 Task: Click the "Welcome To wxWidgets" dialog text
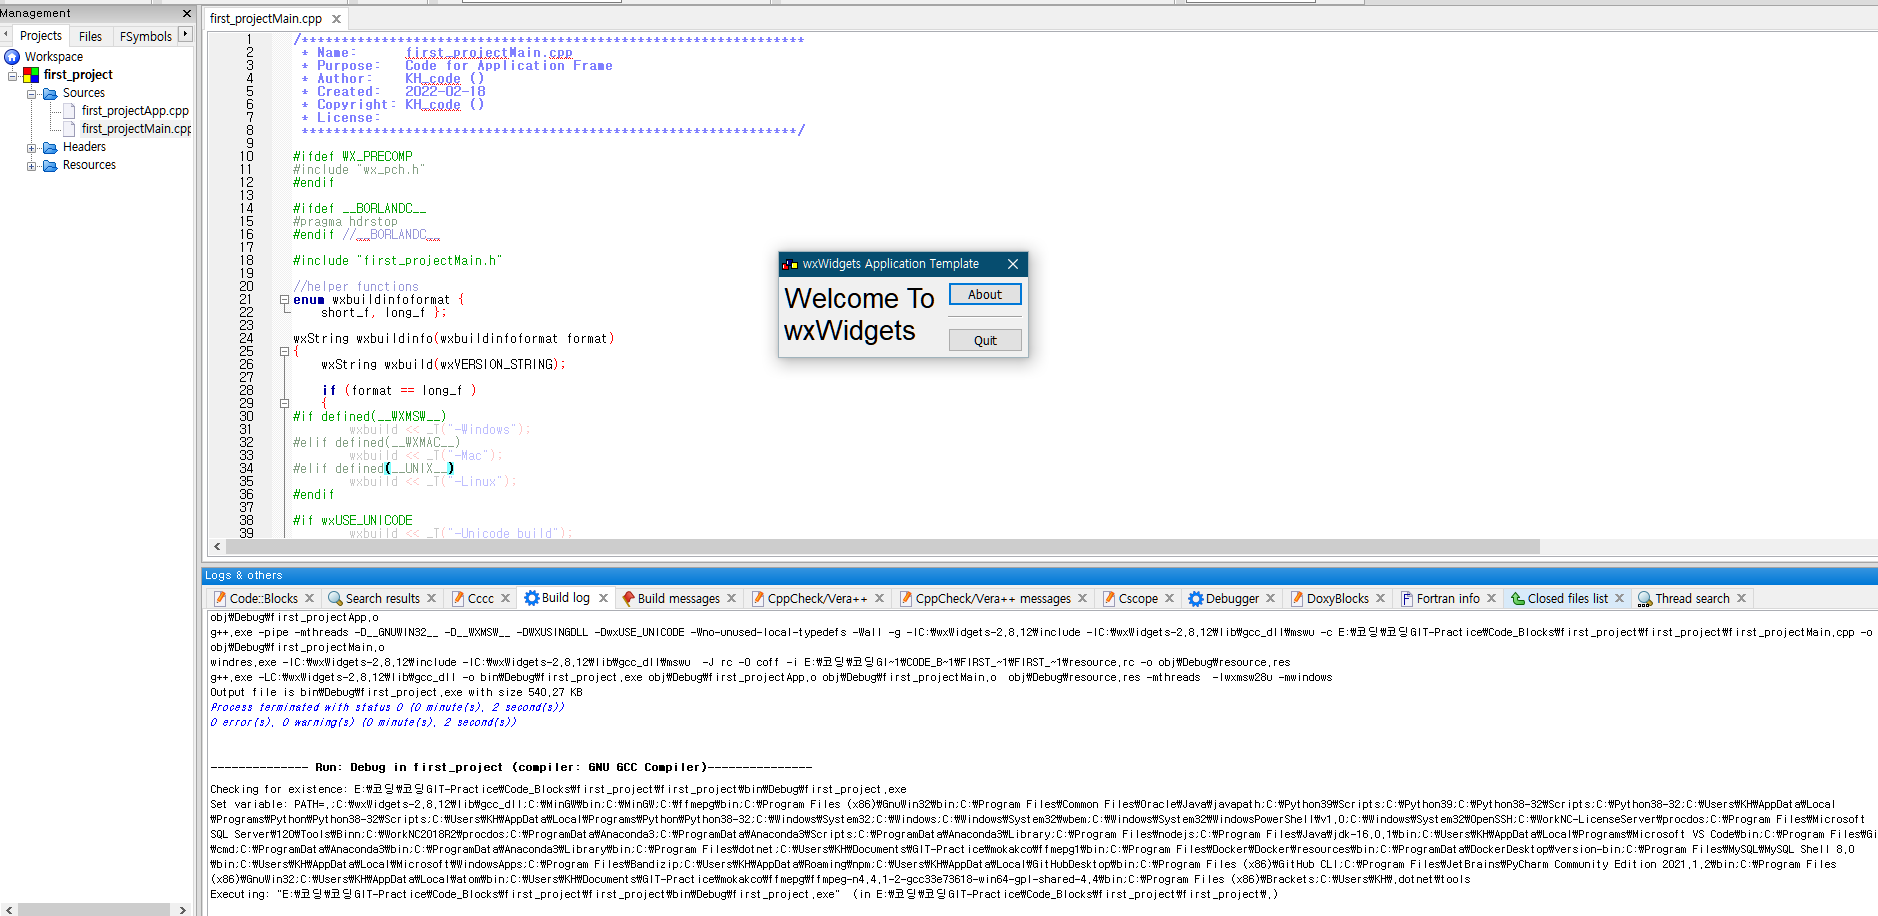click(859, 315)
